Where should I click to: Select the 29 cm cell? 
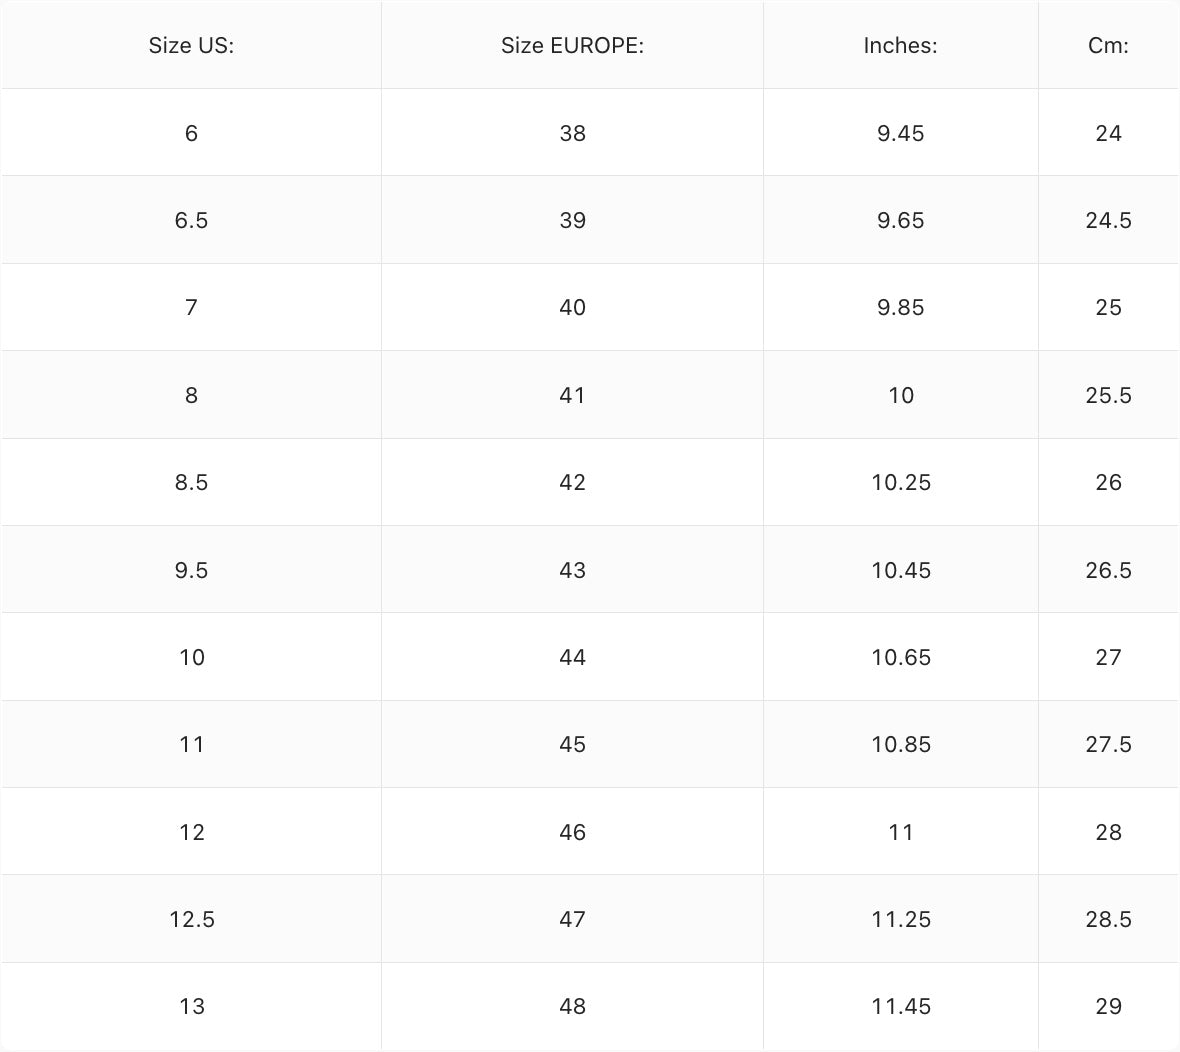click(x=1108, y=1006)
